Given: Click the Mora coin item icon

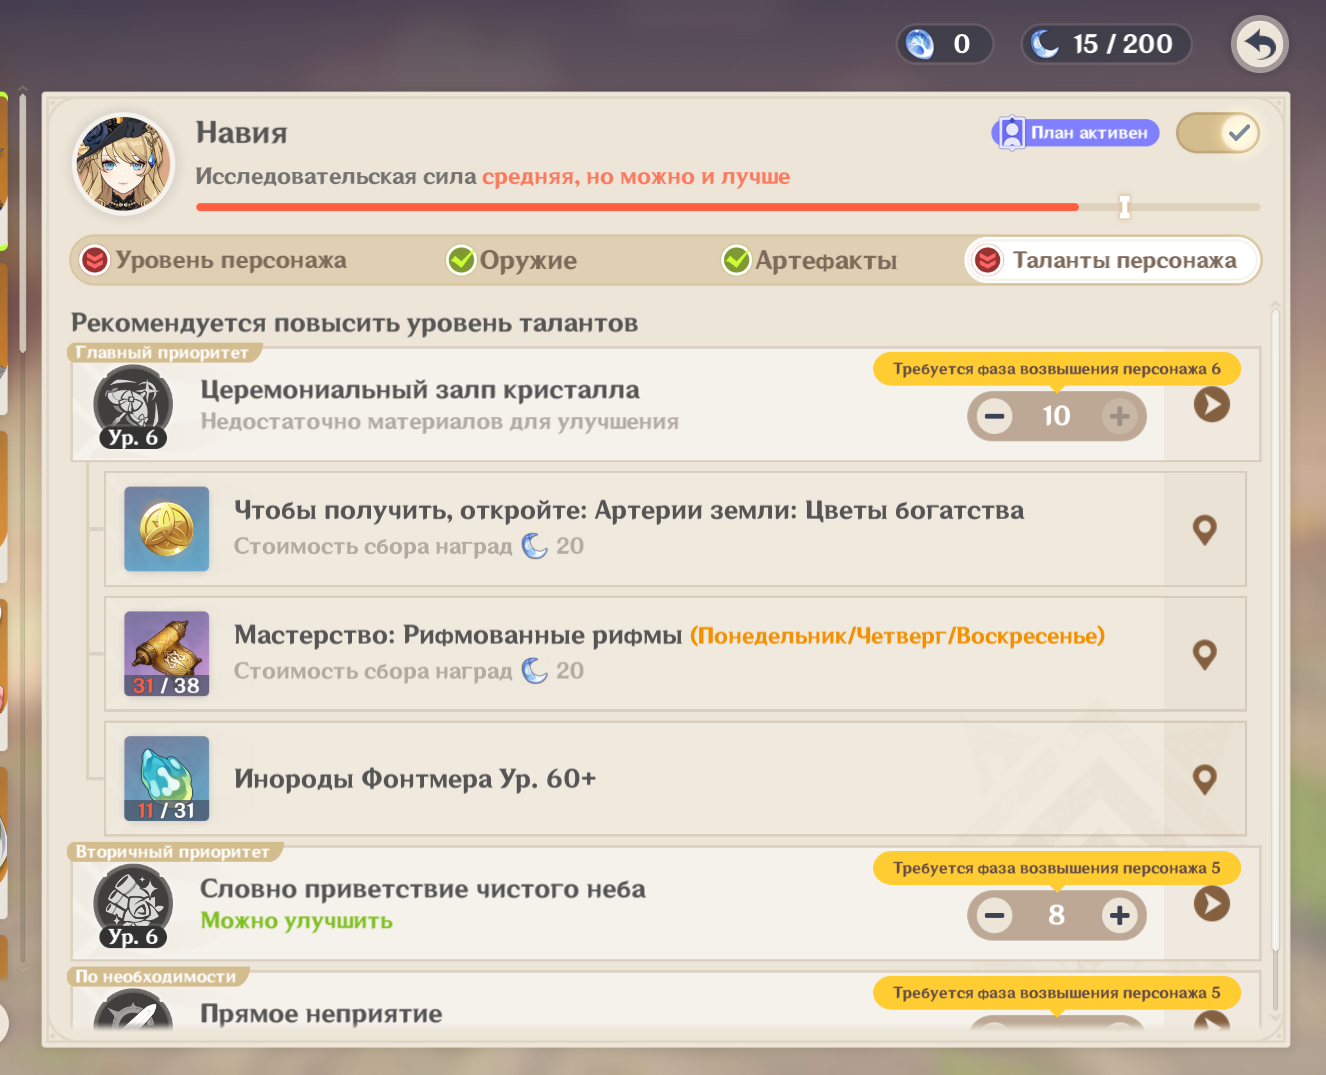Looking at the screenshot, I should (x=167, y=529).
